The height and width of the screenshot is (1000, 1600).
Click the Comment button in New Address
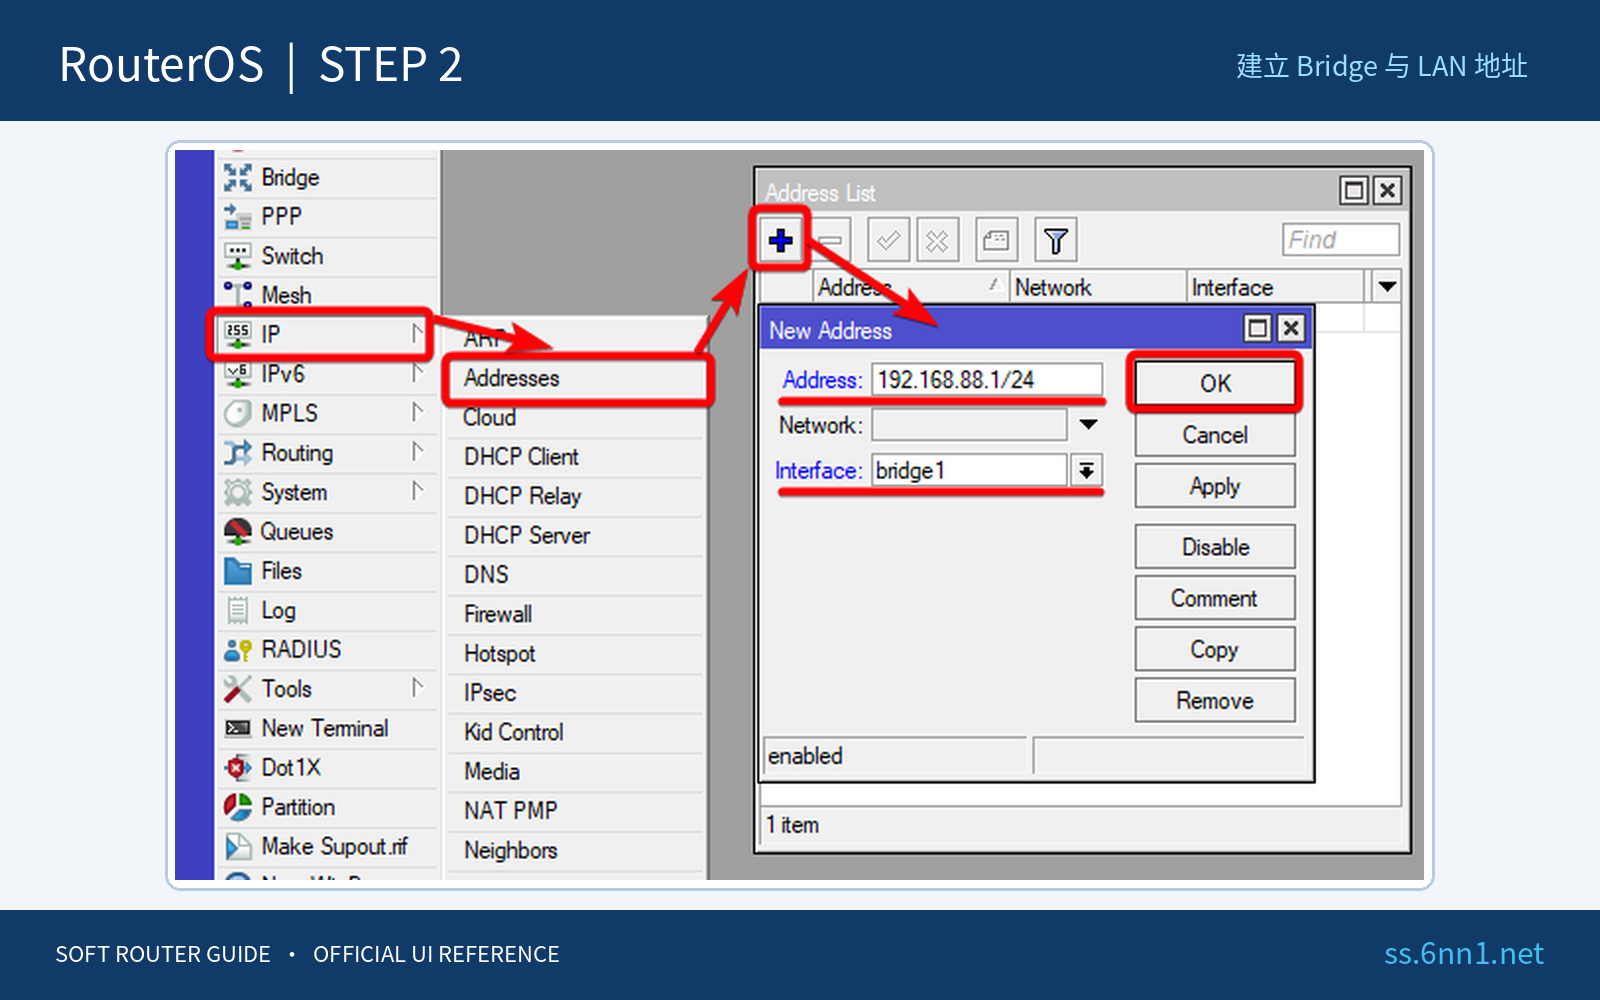point(1215,598)
